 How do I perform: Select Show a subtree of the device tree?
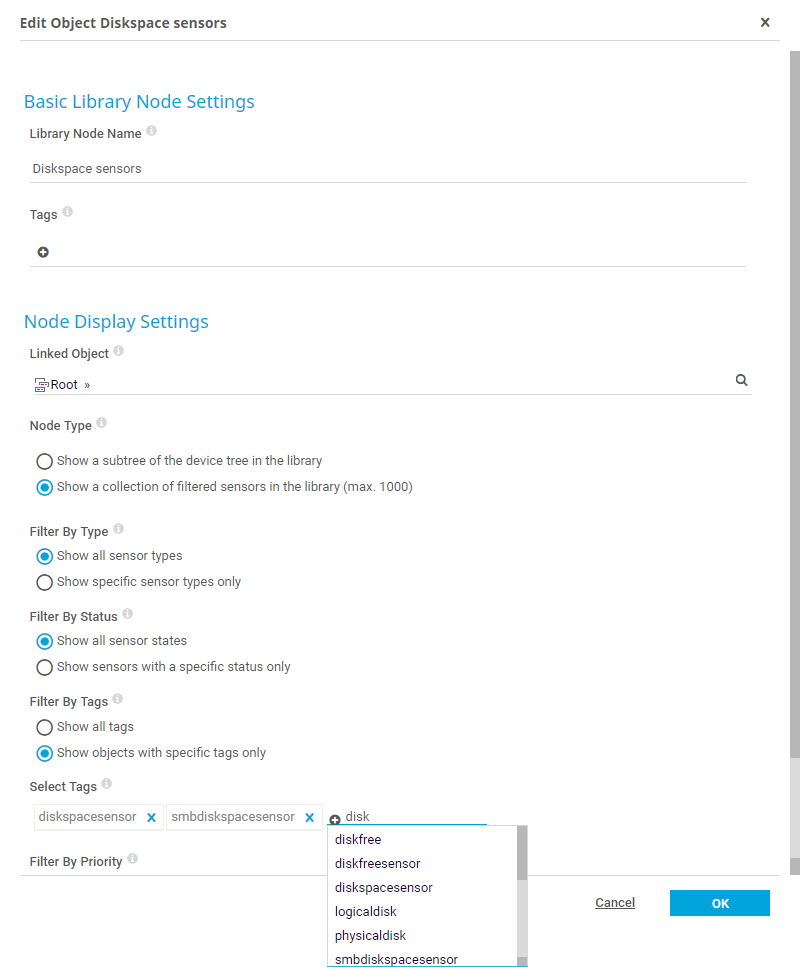44,462
